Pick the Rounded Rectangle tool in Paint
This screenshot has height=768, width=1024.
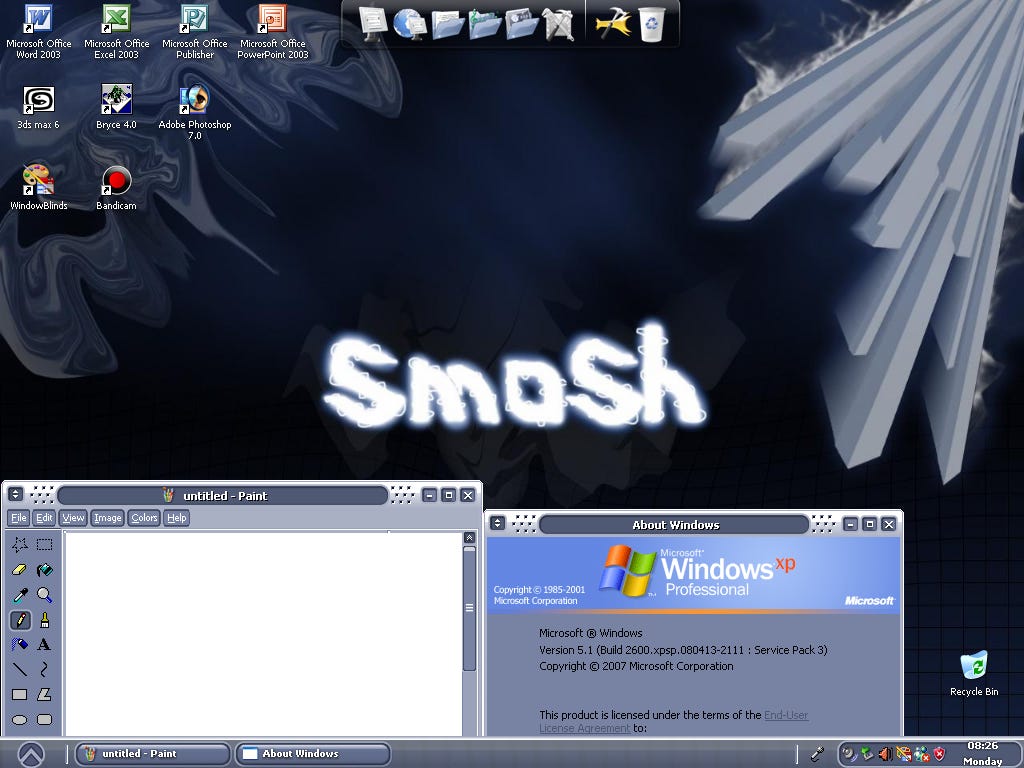(44, 720)
